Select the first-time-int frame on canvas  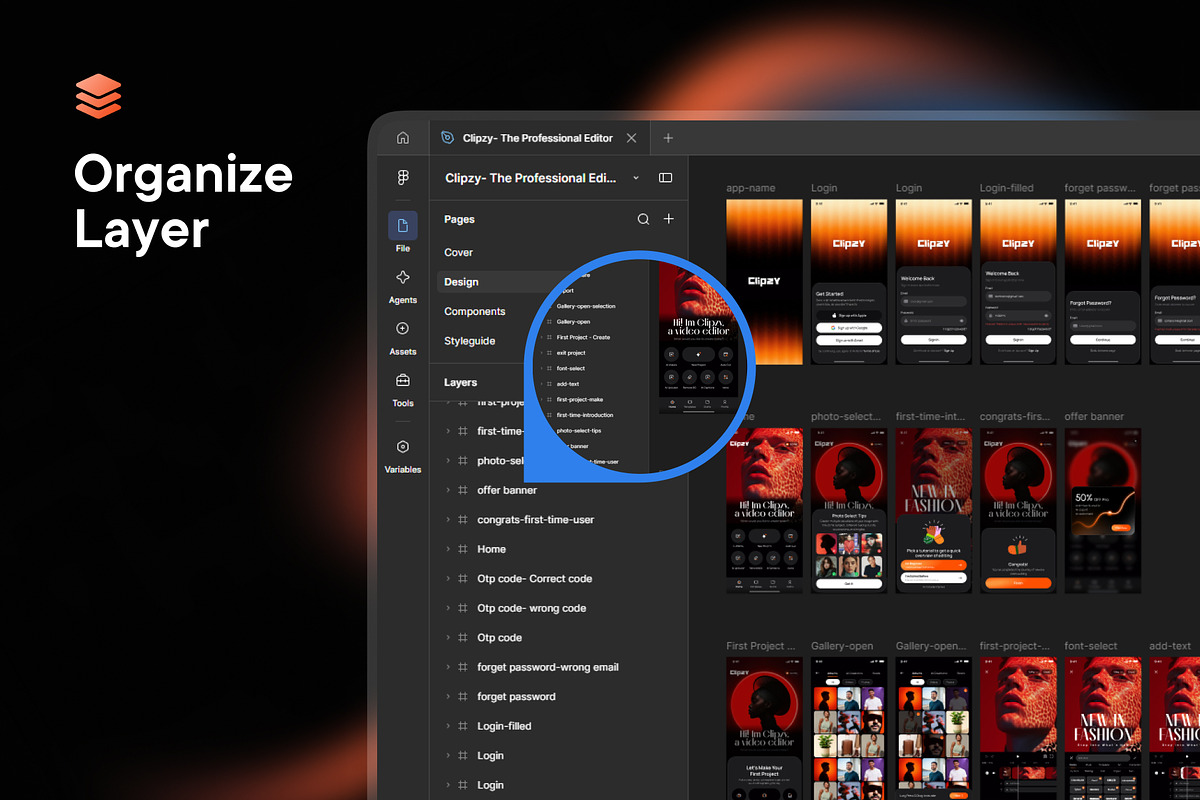934,510
